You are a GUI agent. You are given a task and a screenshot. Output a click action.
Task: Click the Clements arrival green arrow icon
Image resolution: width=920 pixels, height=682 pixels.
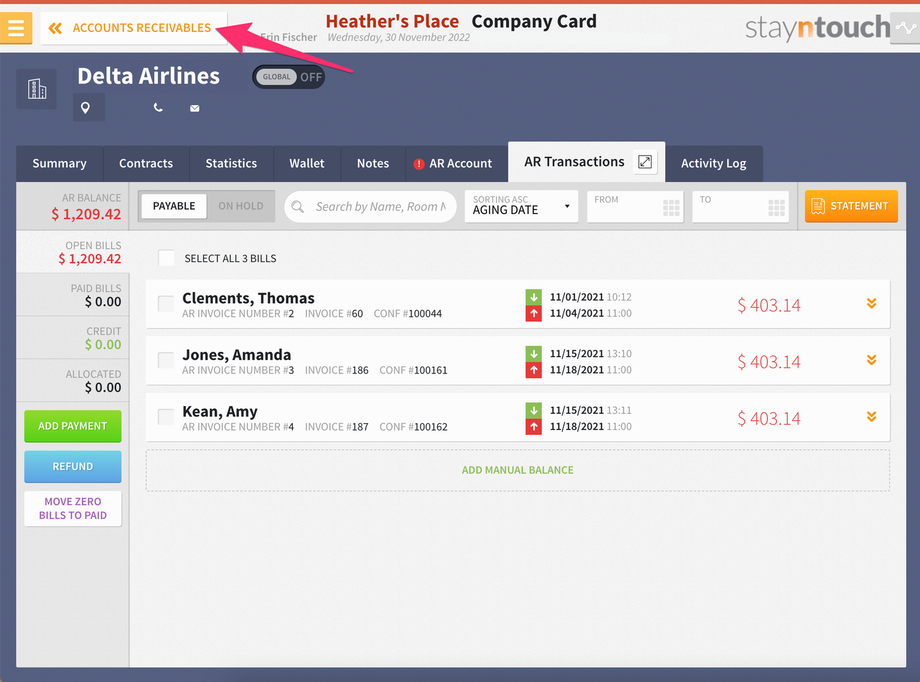(x=533, y=297)
